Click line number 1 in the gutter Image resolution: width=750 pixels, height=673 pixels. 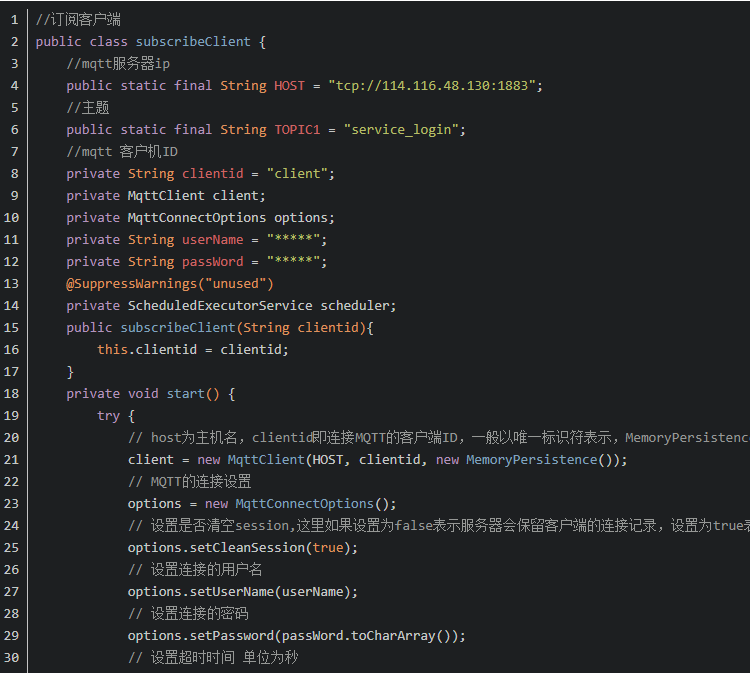click(x=14, y=20)
